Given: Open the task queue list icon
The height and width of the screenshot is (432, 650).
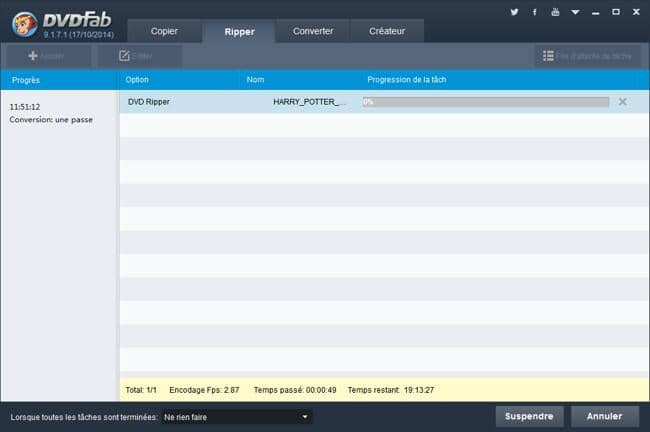Looking at the screenshot, I should [x=546, y=56].
